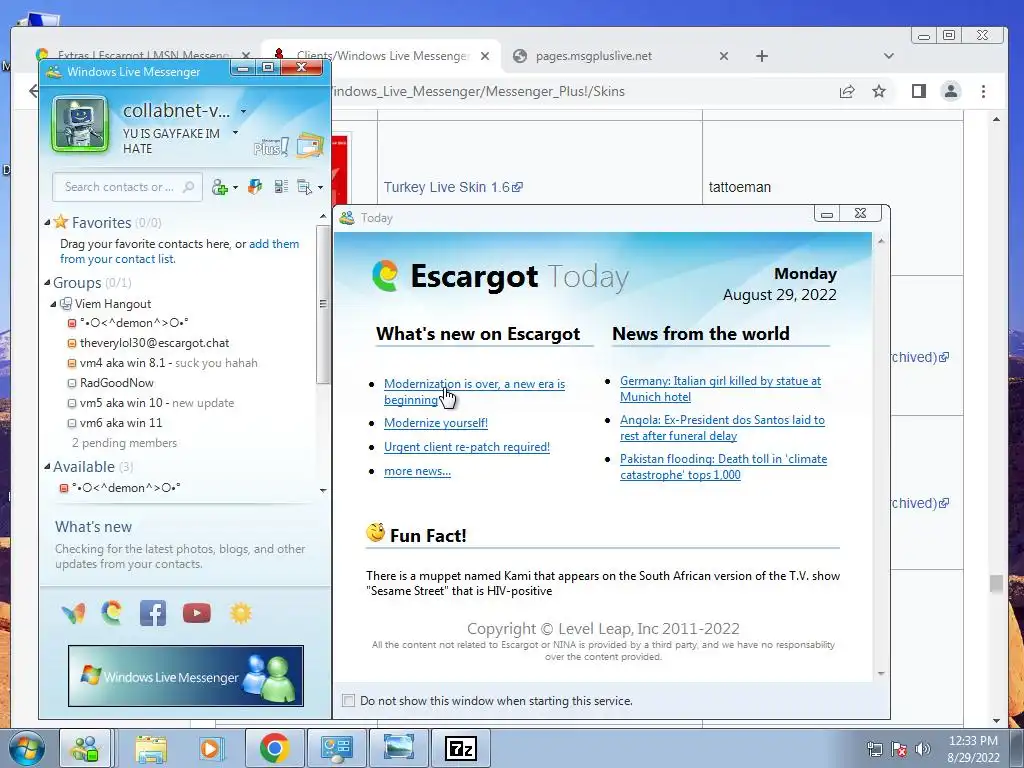This screenshot has width=1024, height=768.
Task: Open the Chrome three-dot menu
Action: coord(984,91)
